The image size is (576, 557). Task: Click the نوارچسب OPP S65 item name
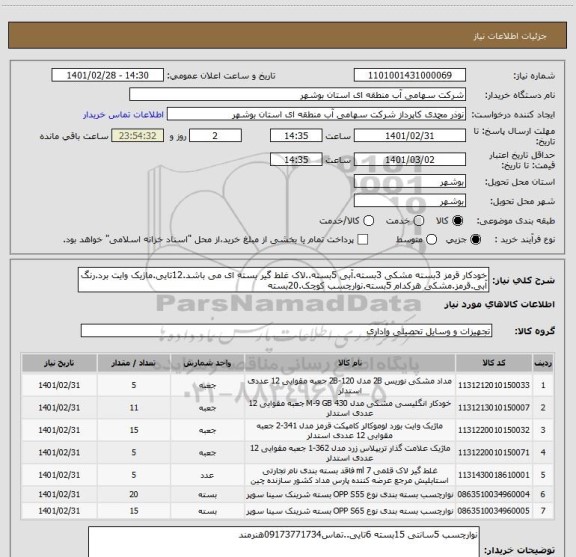coord(350,511)
